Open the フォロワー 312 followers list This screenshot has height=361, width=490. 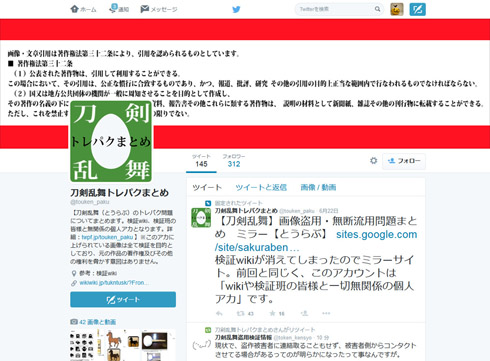[x=234, y=161]
